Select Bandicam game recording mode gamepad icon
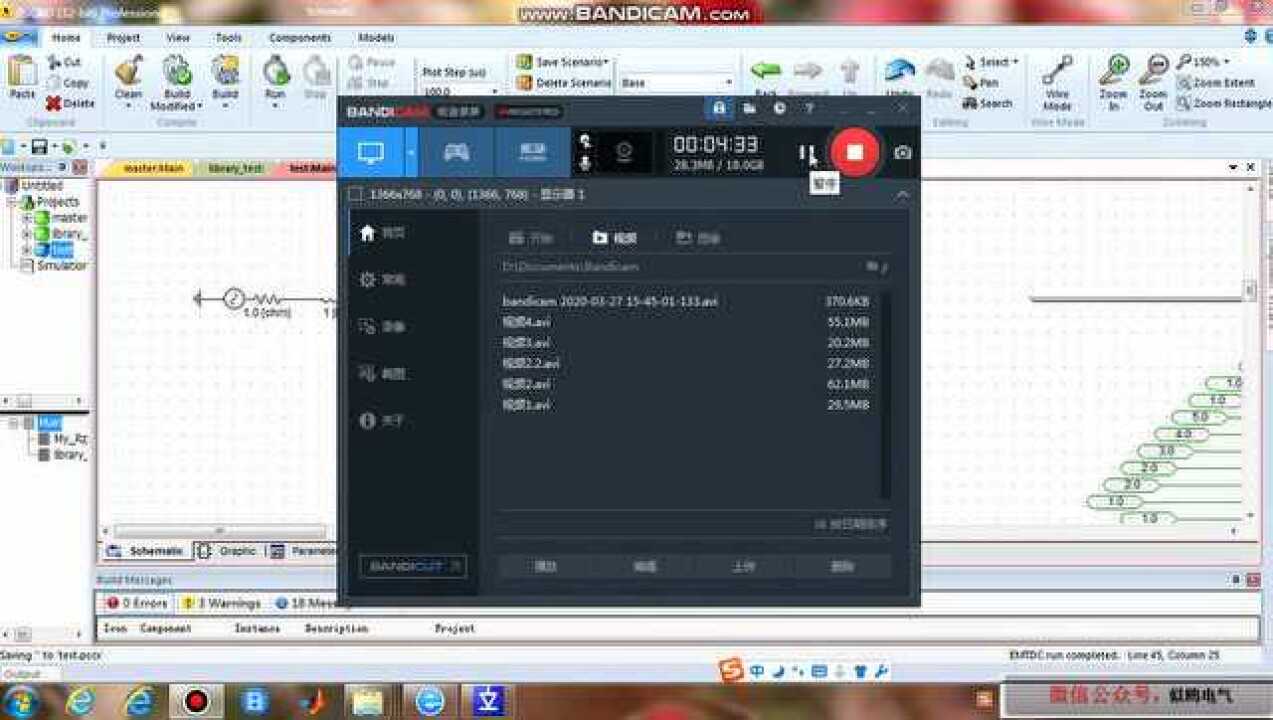The image size is (1273, 720). 456,152
